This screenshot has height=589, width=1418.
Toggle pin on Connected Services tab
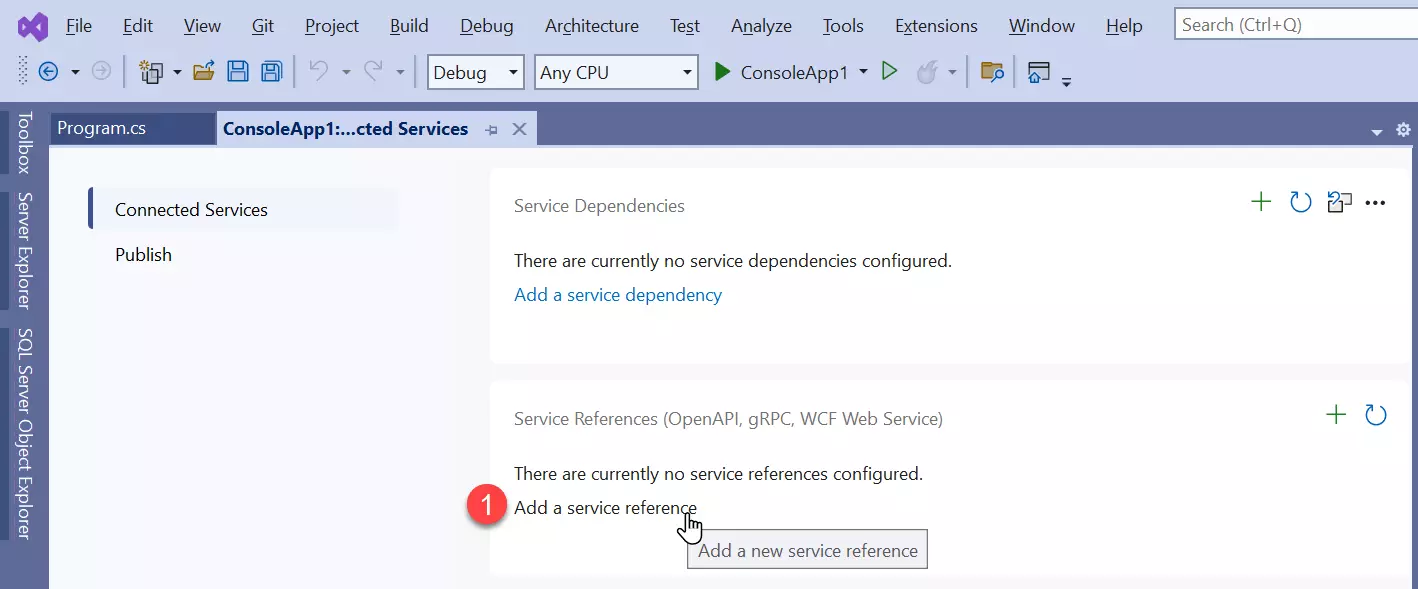tap(491, 130)
